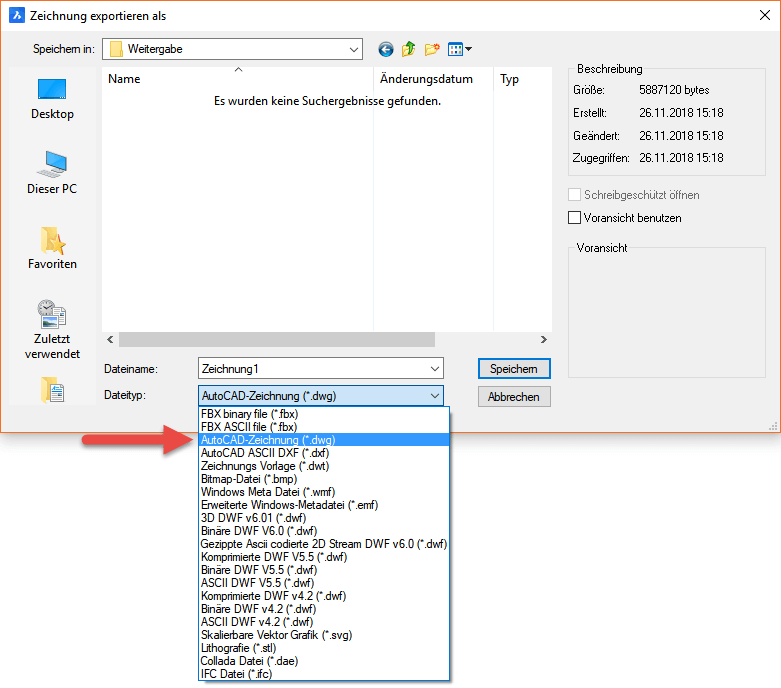Create a new folder
The height and width of the screenshot is (688, 781).
pos(432,49)
